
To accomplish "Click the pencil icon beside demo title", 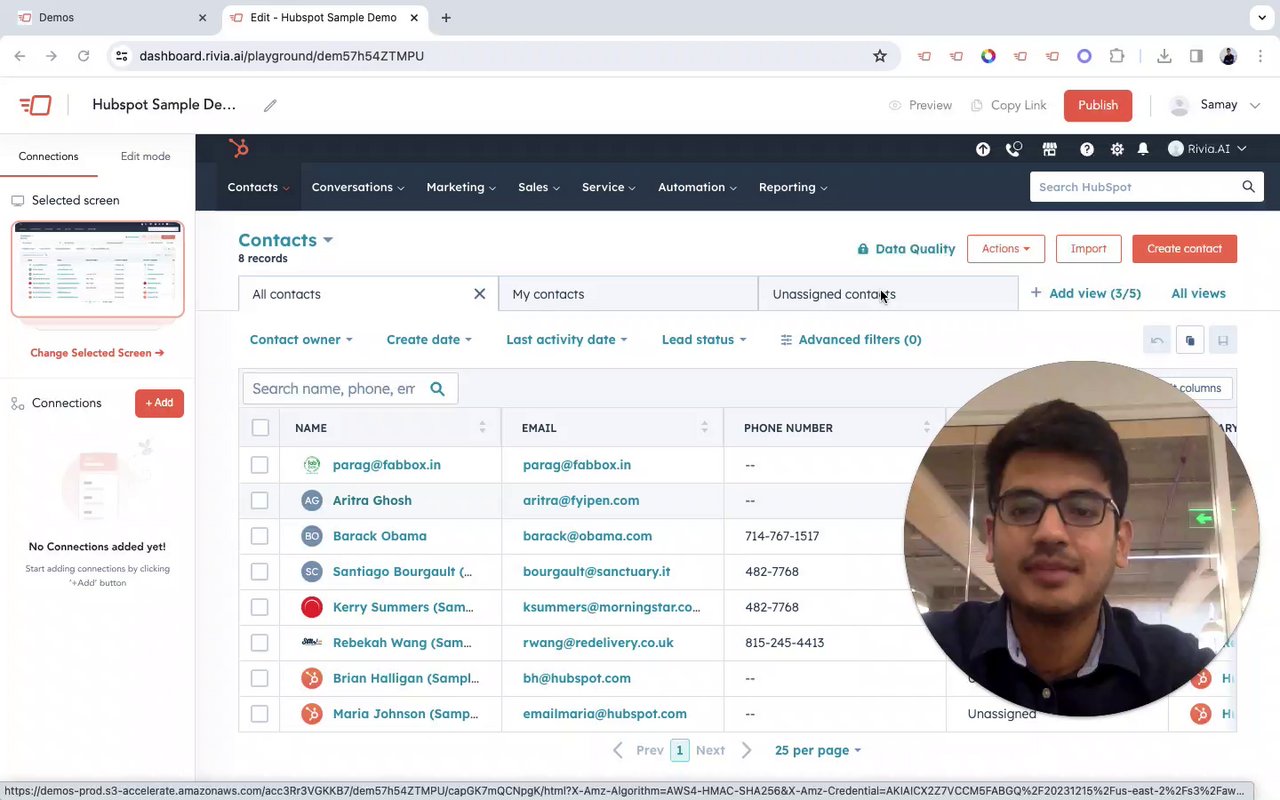I will [x=270, y=105].
